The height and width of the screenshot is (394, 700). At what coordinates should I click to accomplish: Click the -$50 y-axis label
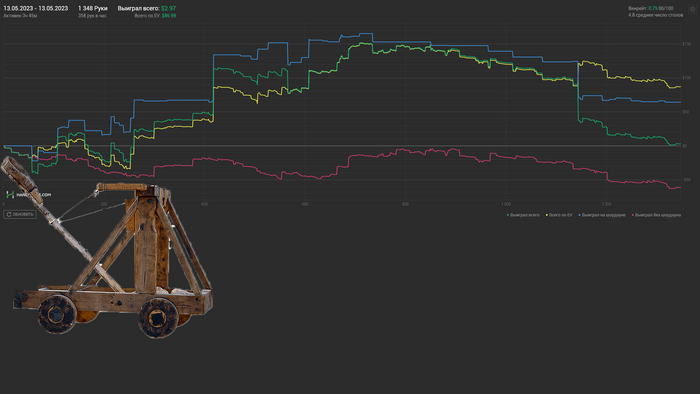686,179
